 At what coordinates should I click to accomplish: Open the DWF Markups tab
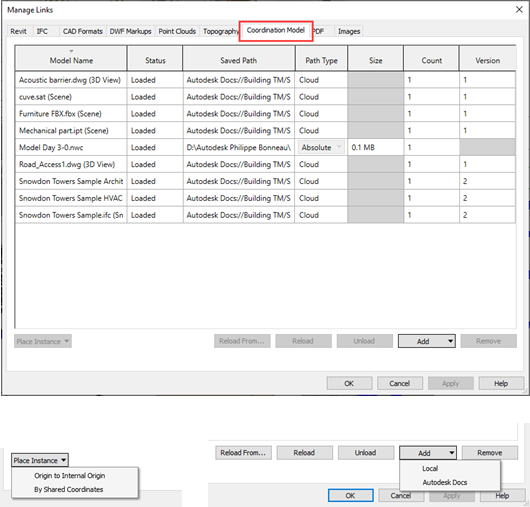(130, 31)
